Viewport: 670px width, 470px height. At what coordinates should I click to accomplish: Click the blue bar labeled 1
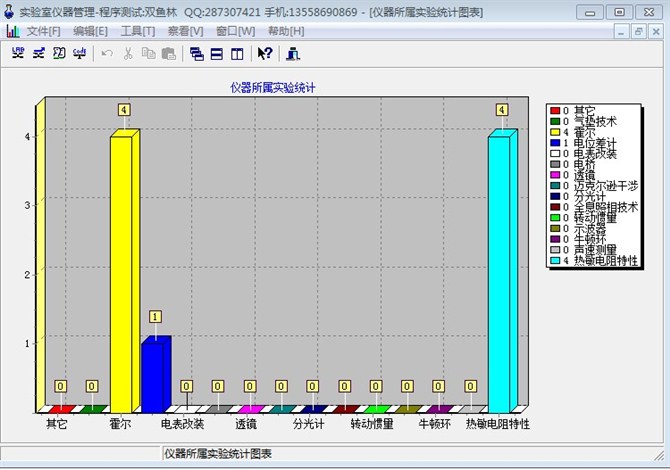pos(156,374)
